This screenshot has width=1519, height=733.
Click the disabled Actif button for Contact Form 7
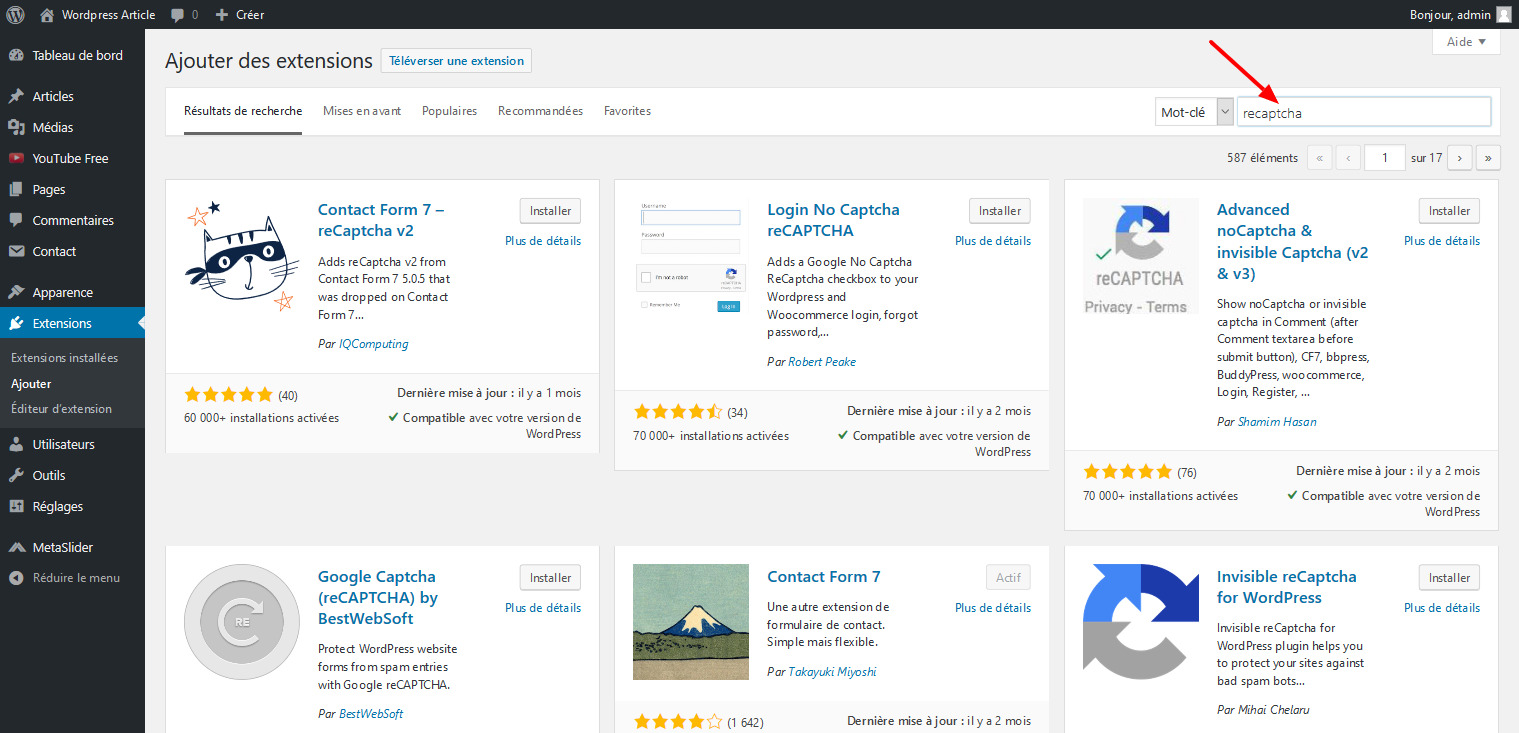pos(1008,577)
